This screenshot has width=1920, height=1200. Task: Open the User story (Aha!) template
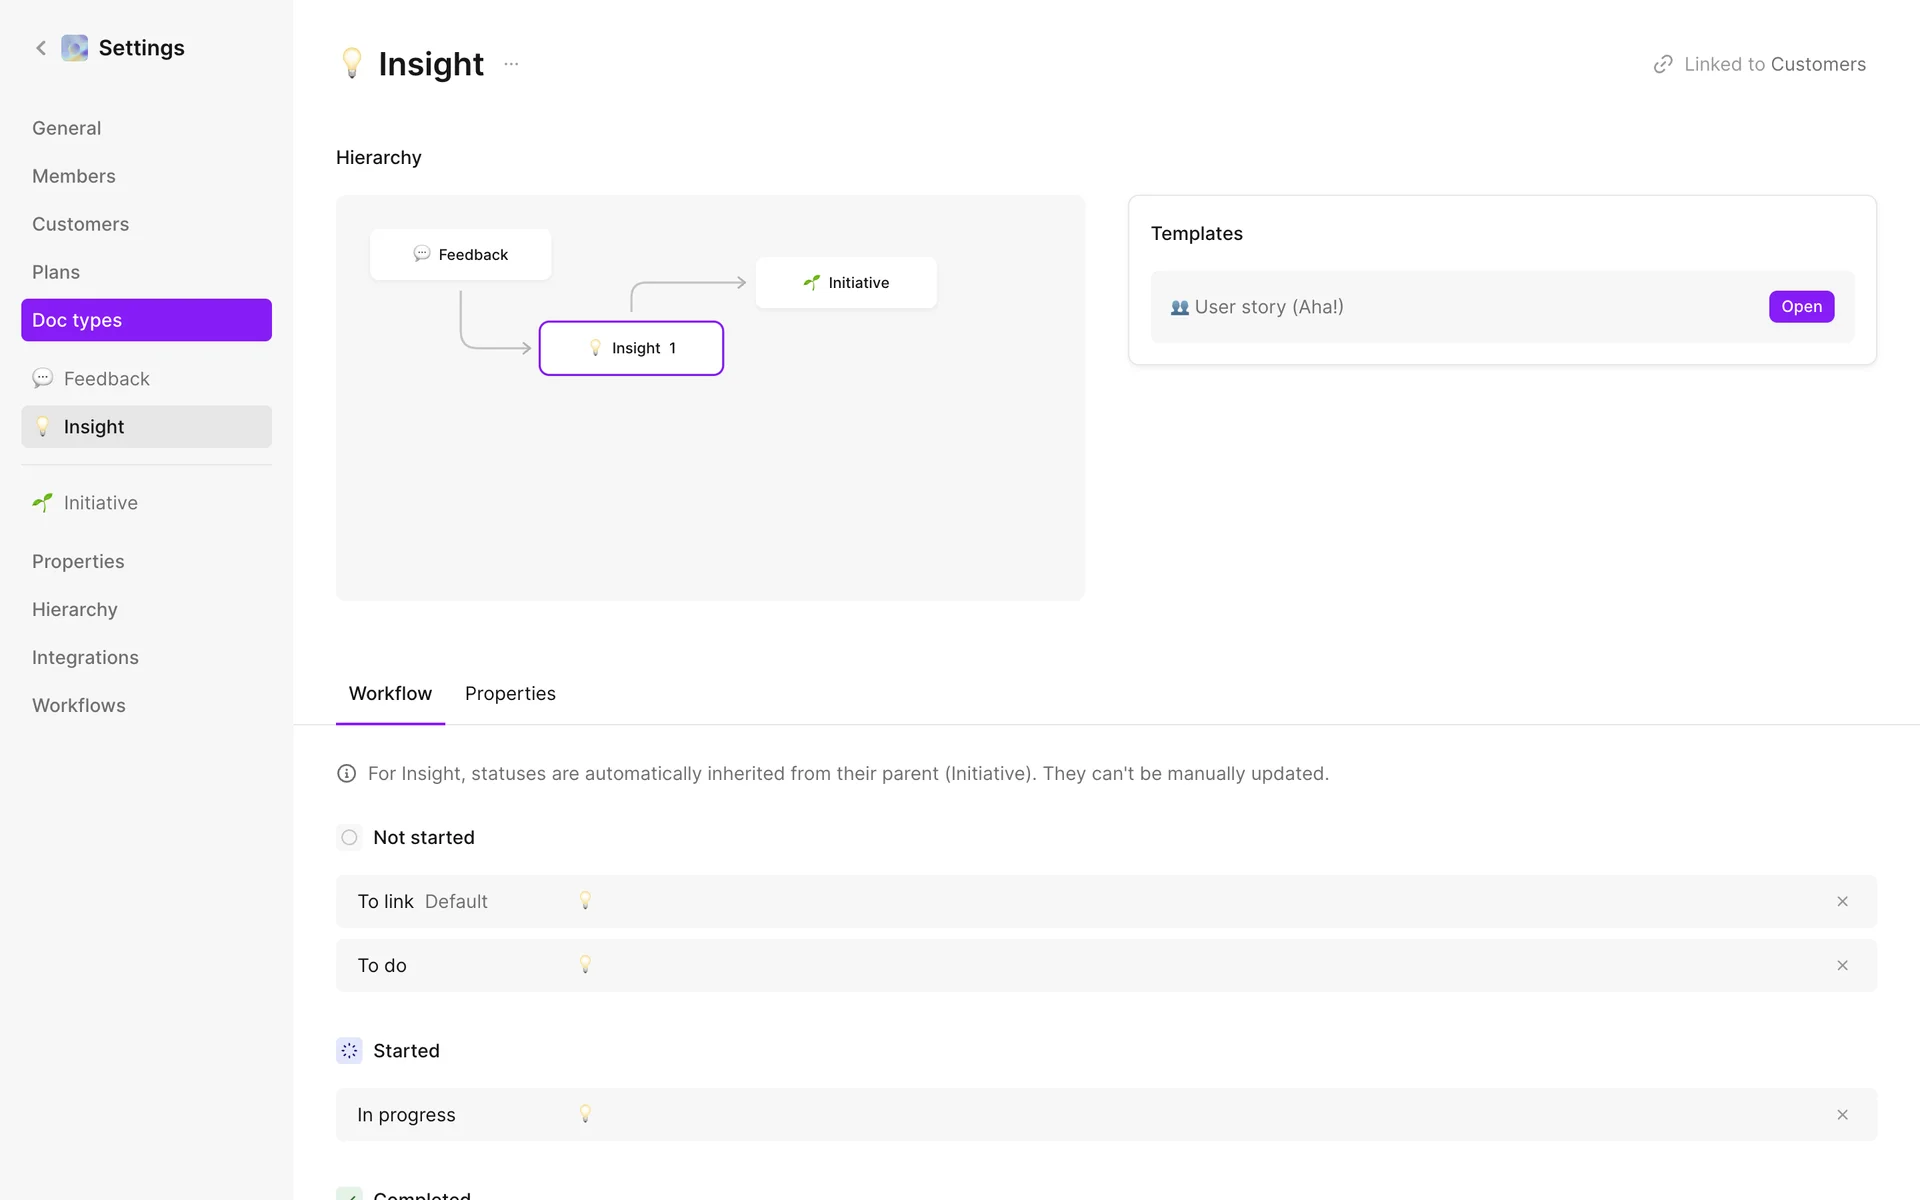pos(1801,306)
